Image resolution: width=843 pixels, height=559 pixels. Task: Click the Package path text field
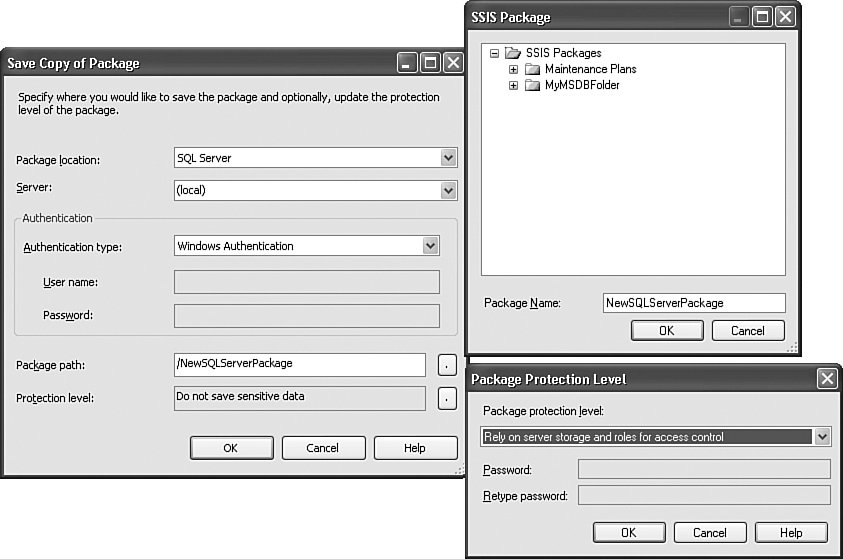coord(300,364)
